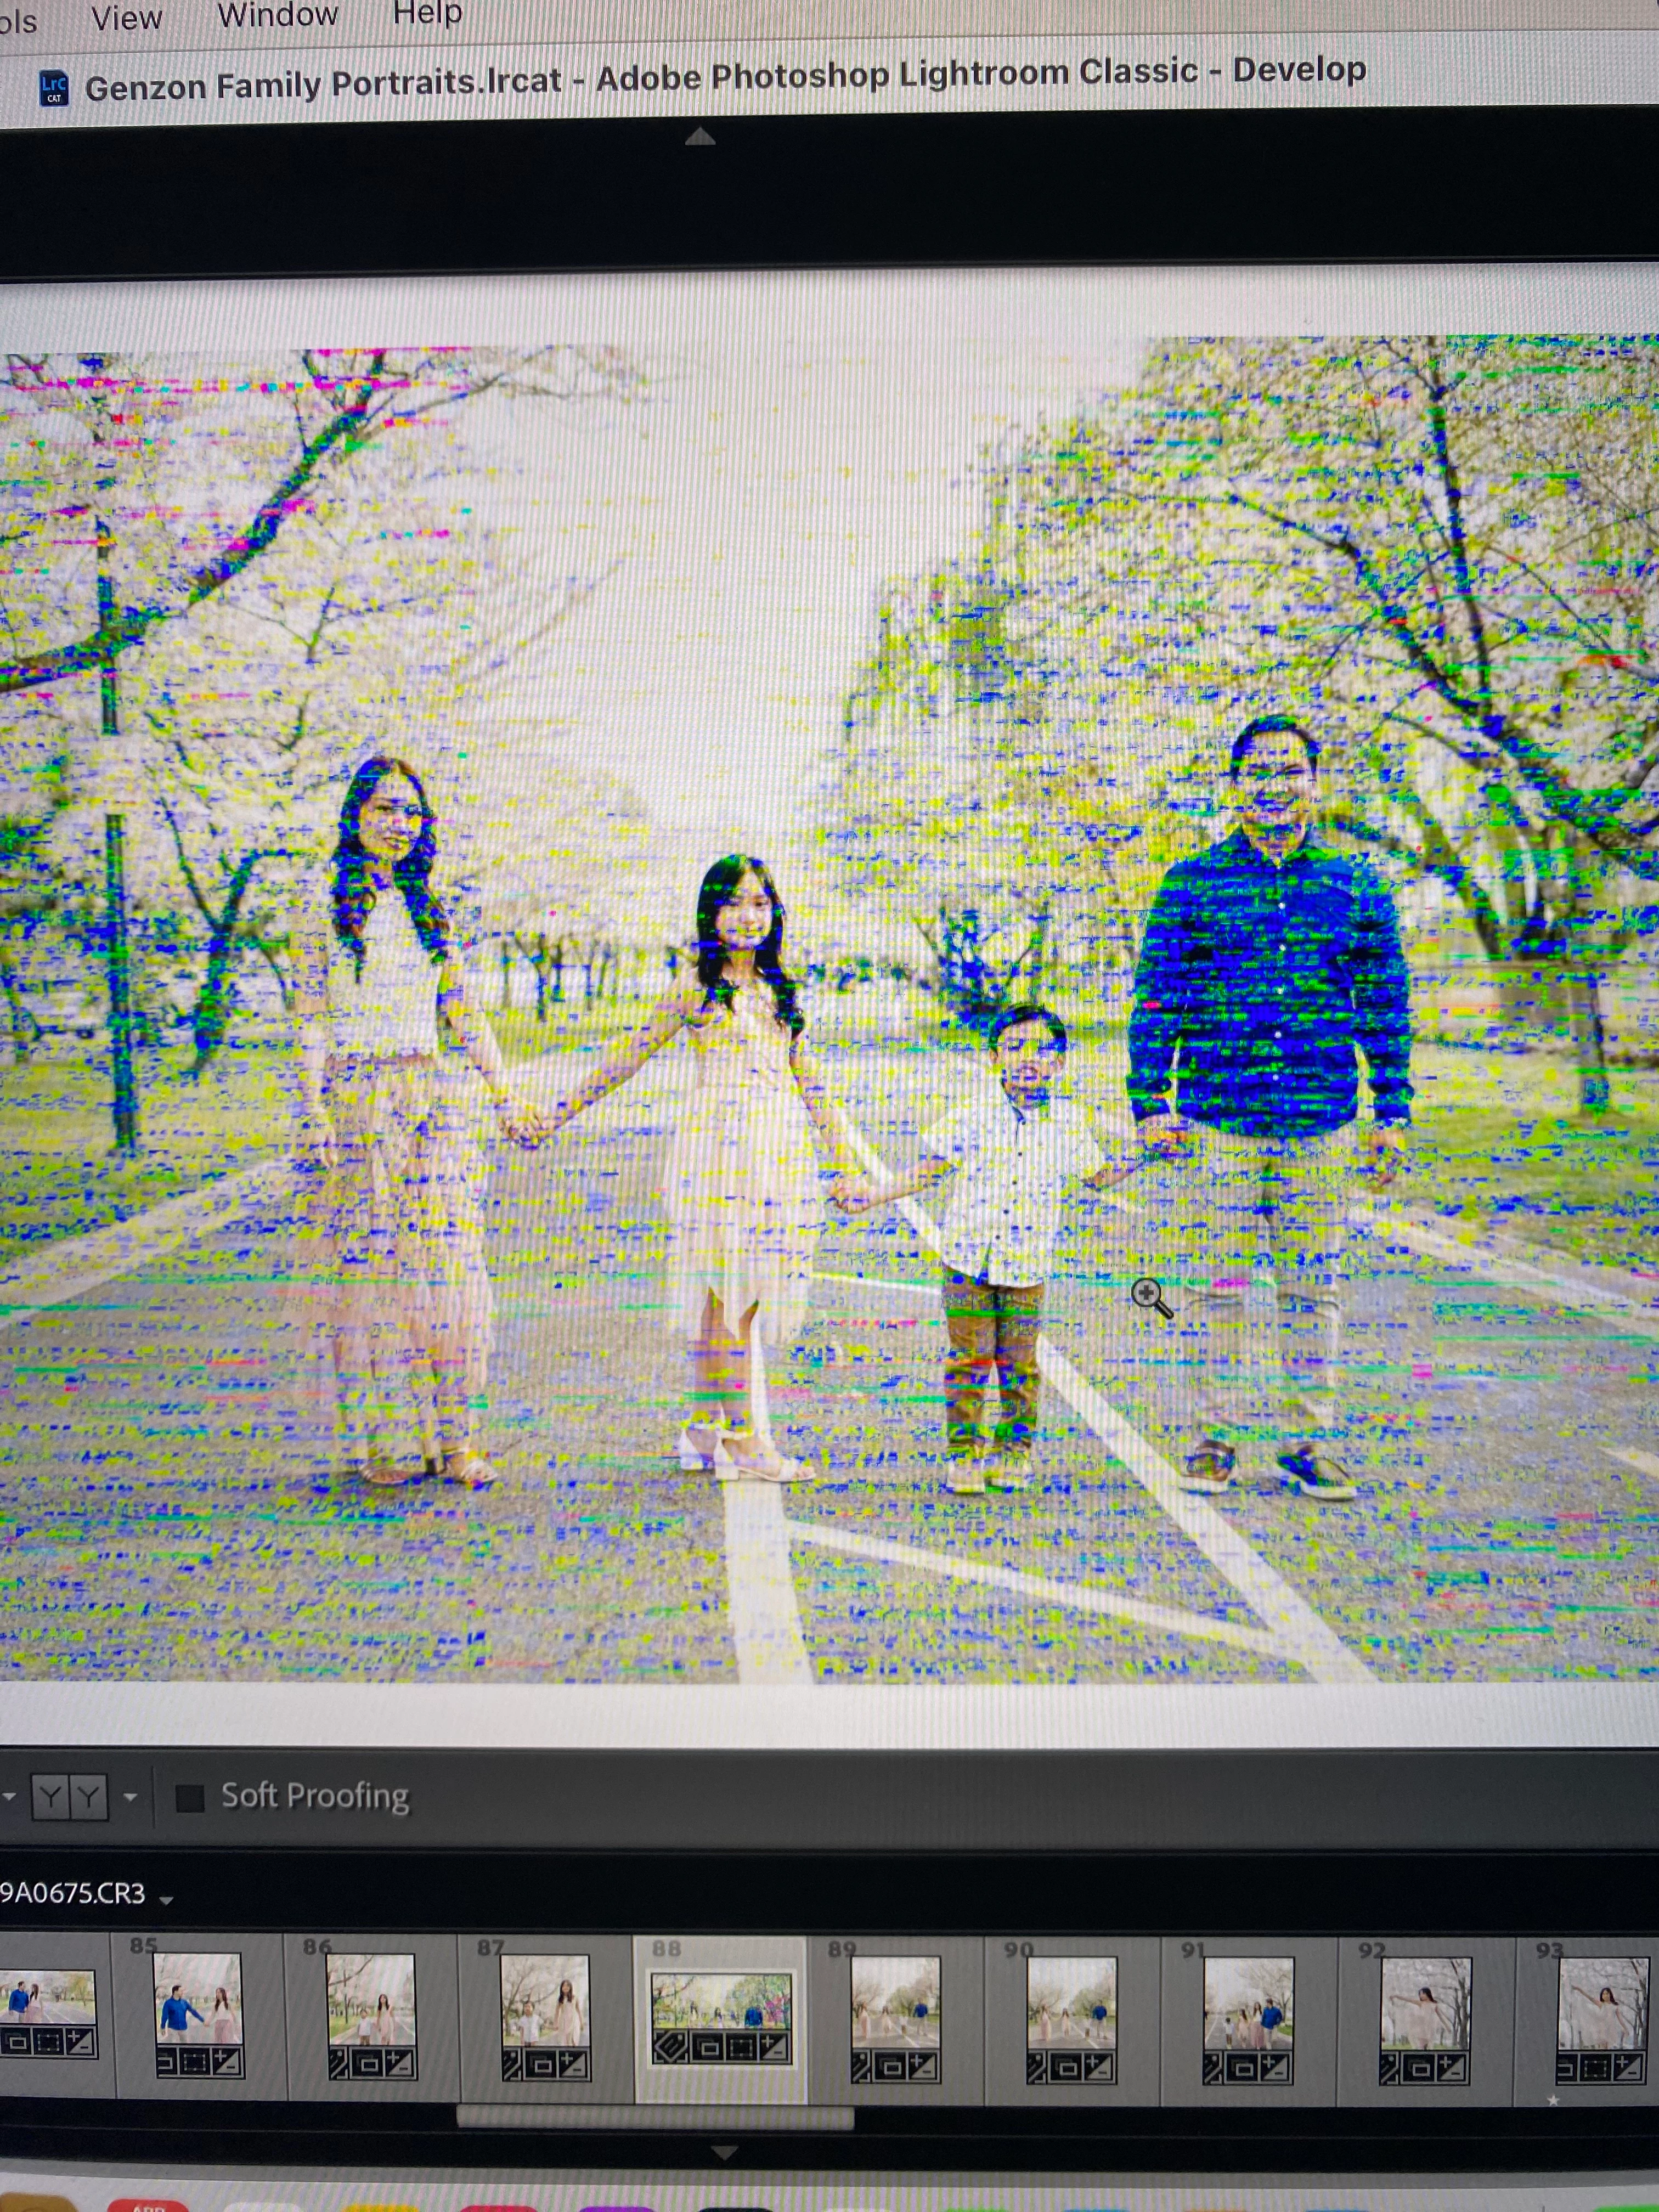
Task: Open the Help menu
Action: tap(427, 13)
